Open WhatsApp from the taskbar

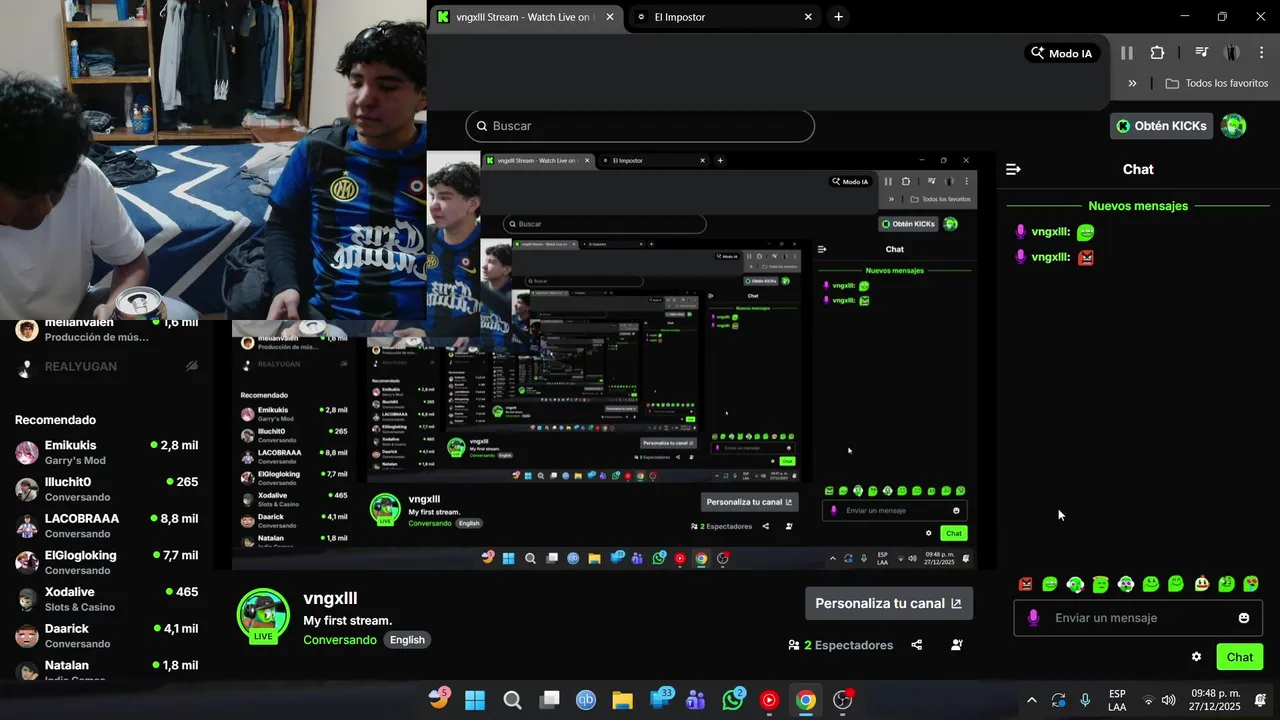coord(733,700)
